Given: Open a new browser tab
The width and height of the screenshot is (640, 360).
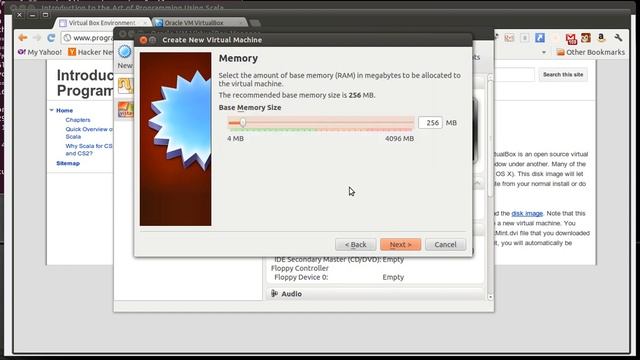Looking at the screenshot, I should coord(255,23).
